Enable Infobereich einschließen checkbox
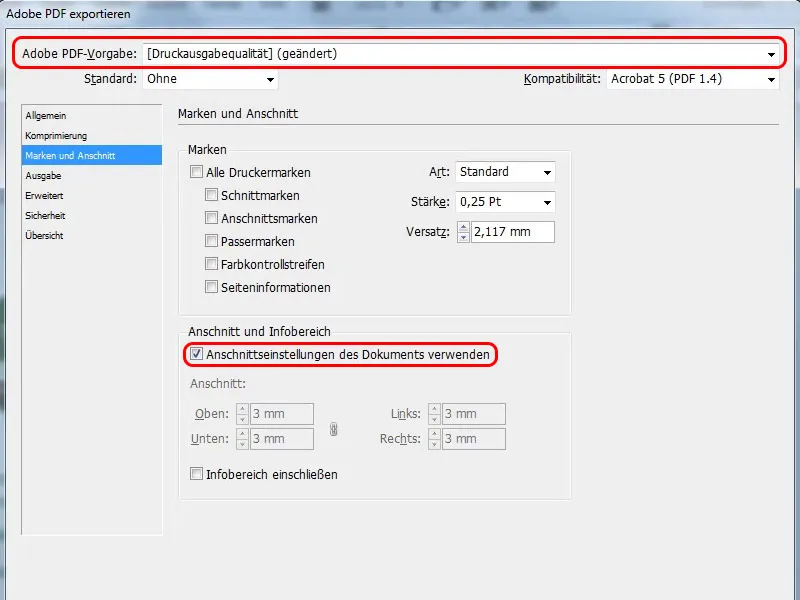800x600 pixels. [x=196, y=474]
